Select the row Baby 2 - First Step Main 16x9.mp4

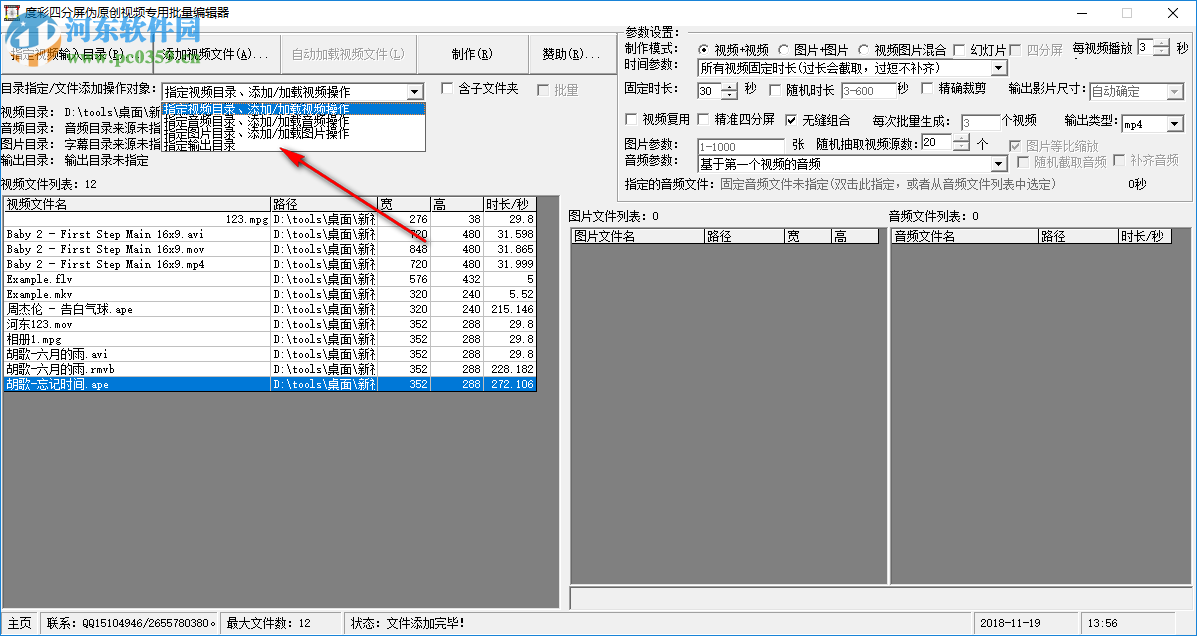point(270,264)
